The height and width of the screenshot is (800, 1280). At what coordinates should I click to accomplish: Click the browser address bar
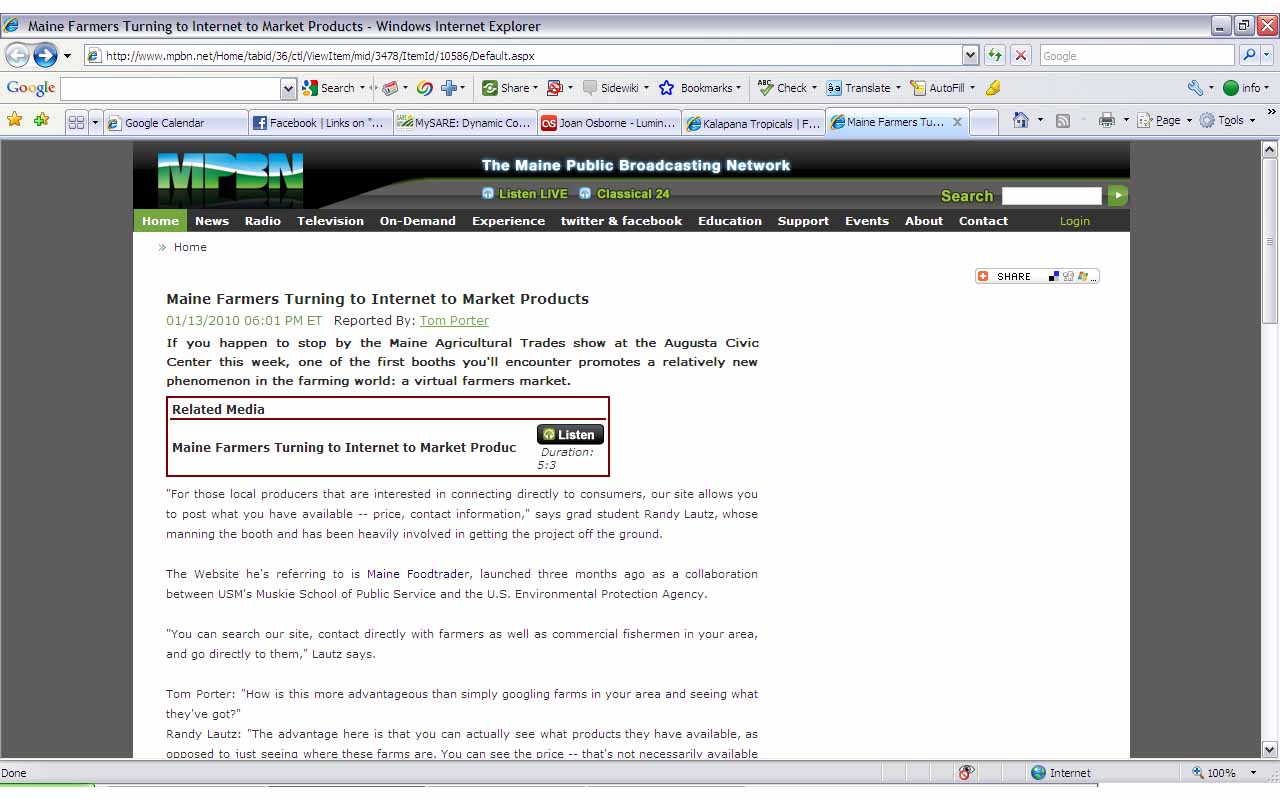coord(524,56)
